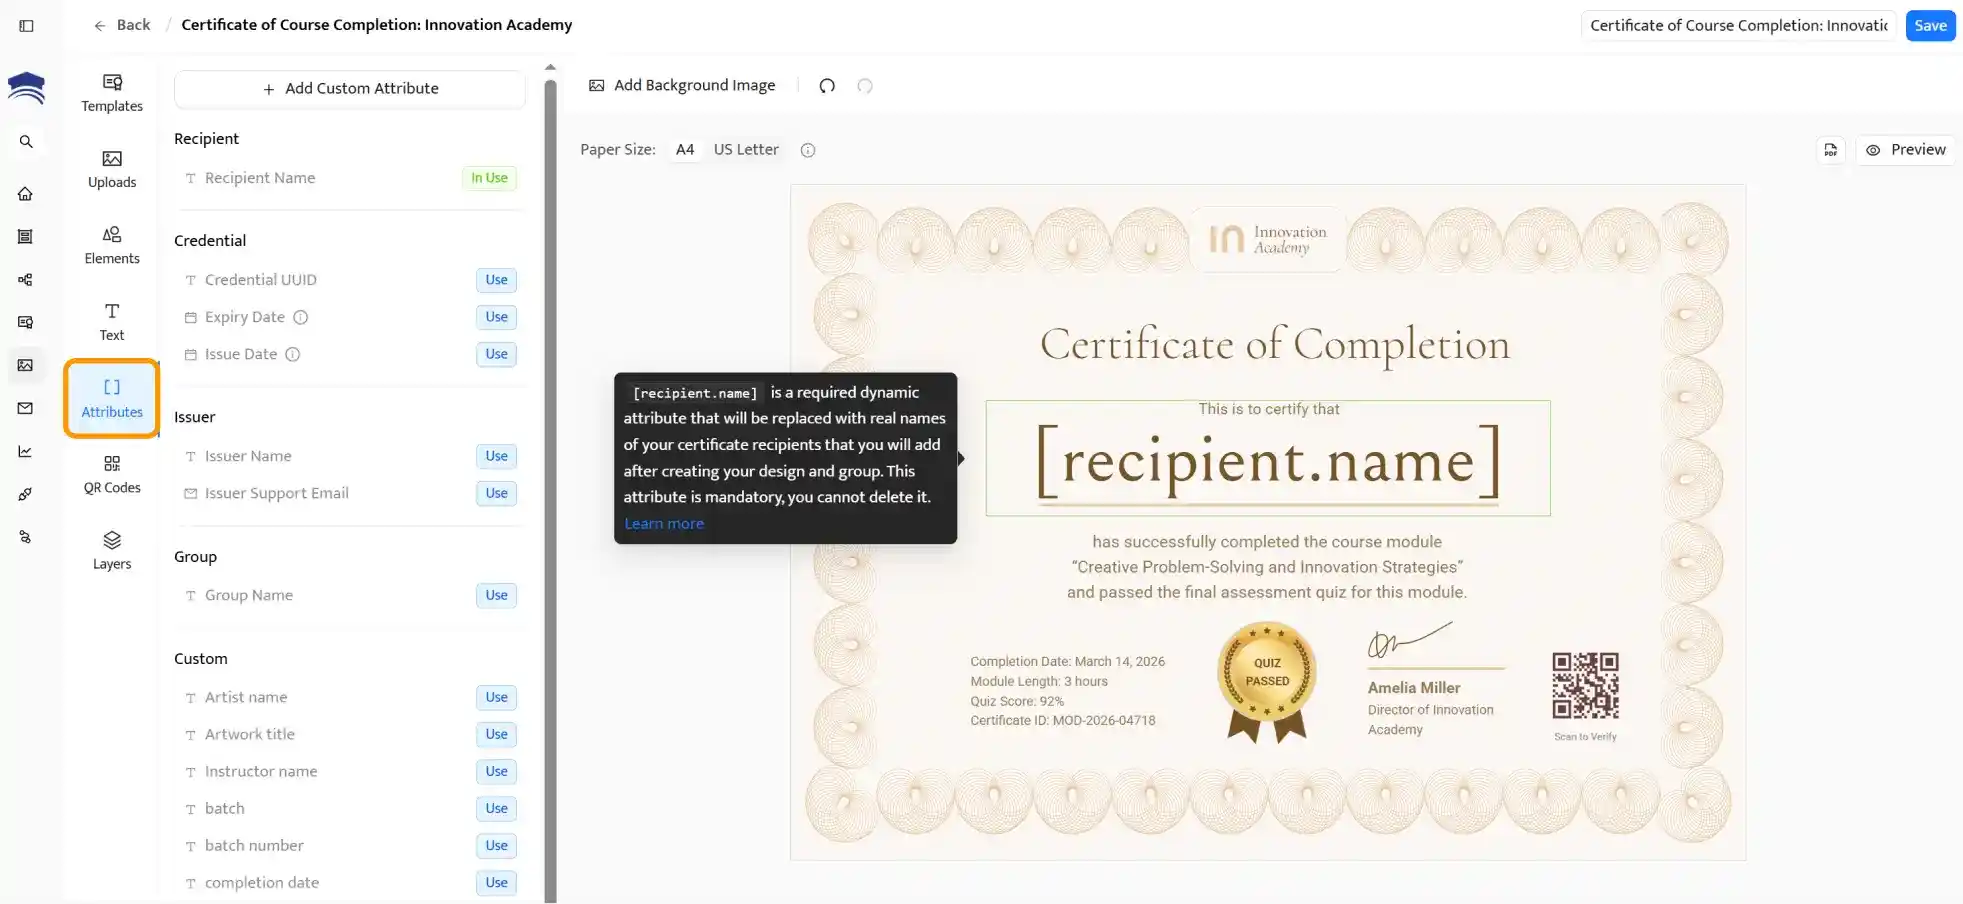Click Add Custom Attribute button
This screenshot has width=1963, height=904.
[350, 89]
